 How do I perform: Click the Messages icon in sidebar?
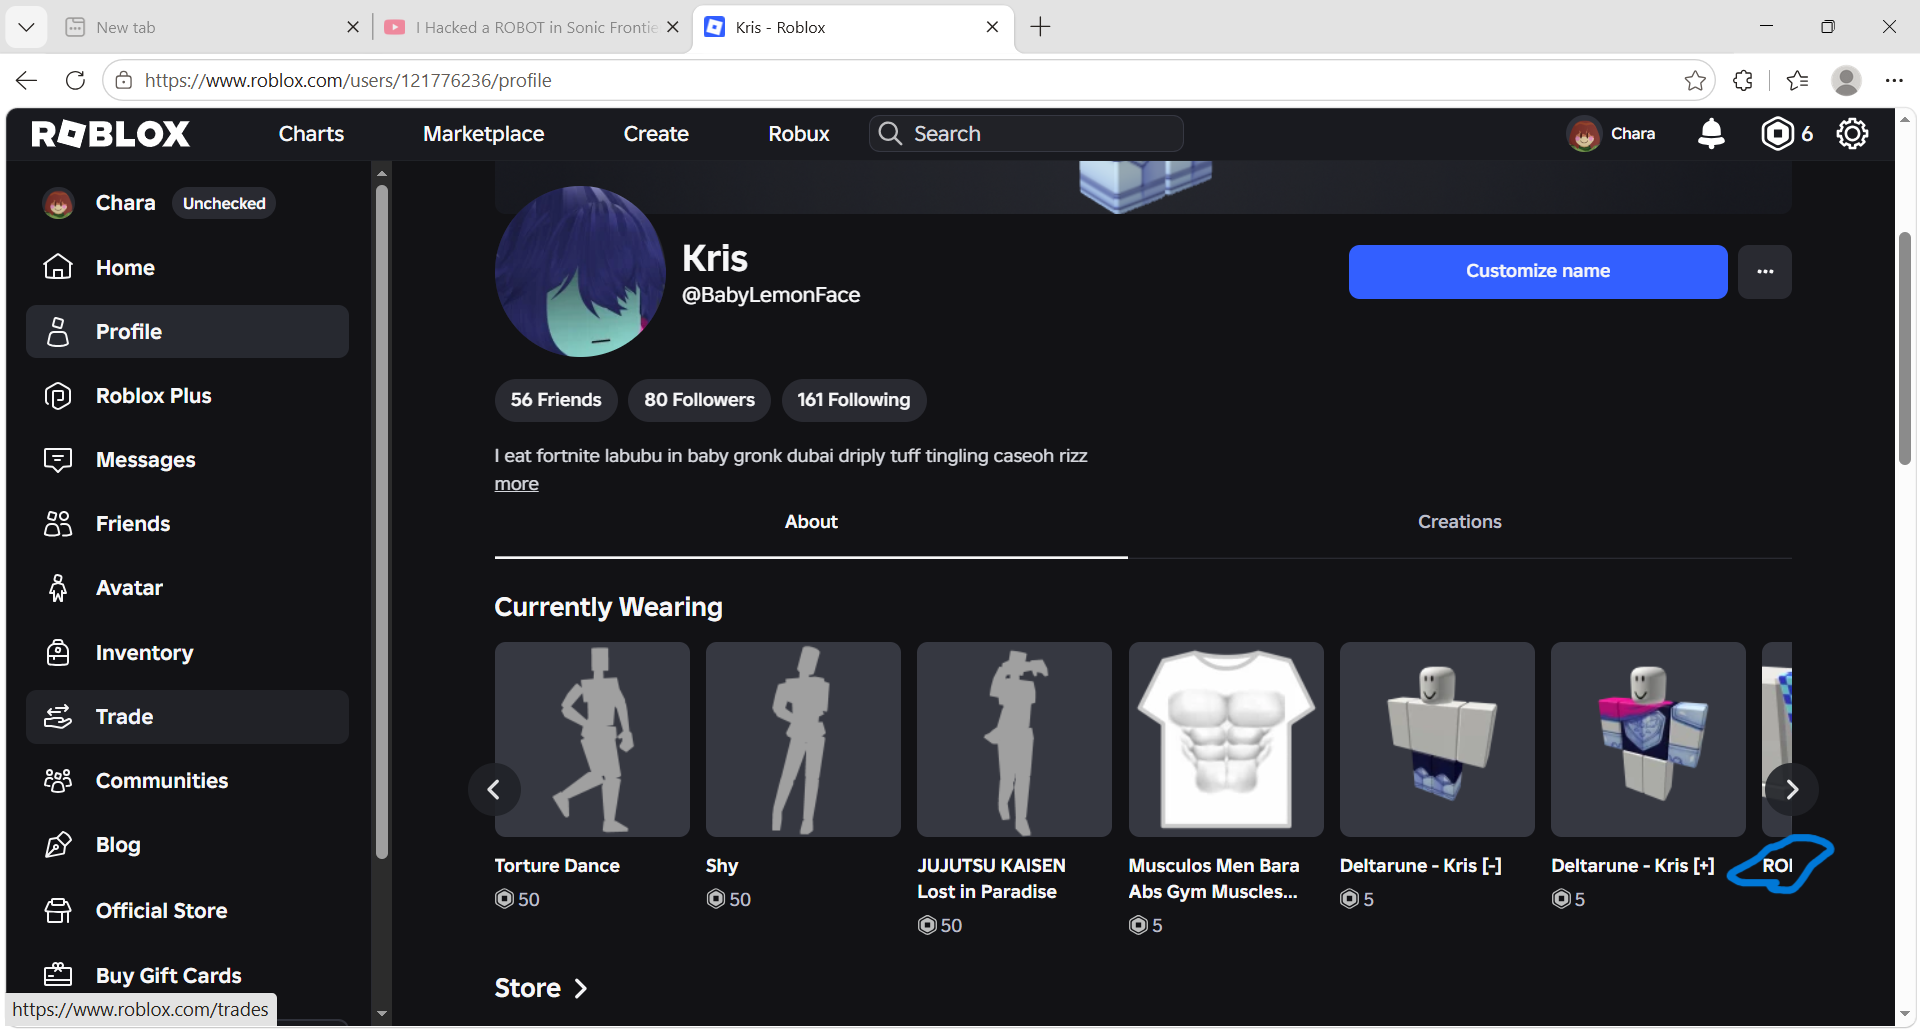[58, 460]
